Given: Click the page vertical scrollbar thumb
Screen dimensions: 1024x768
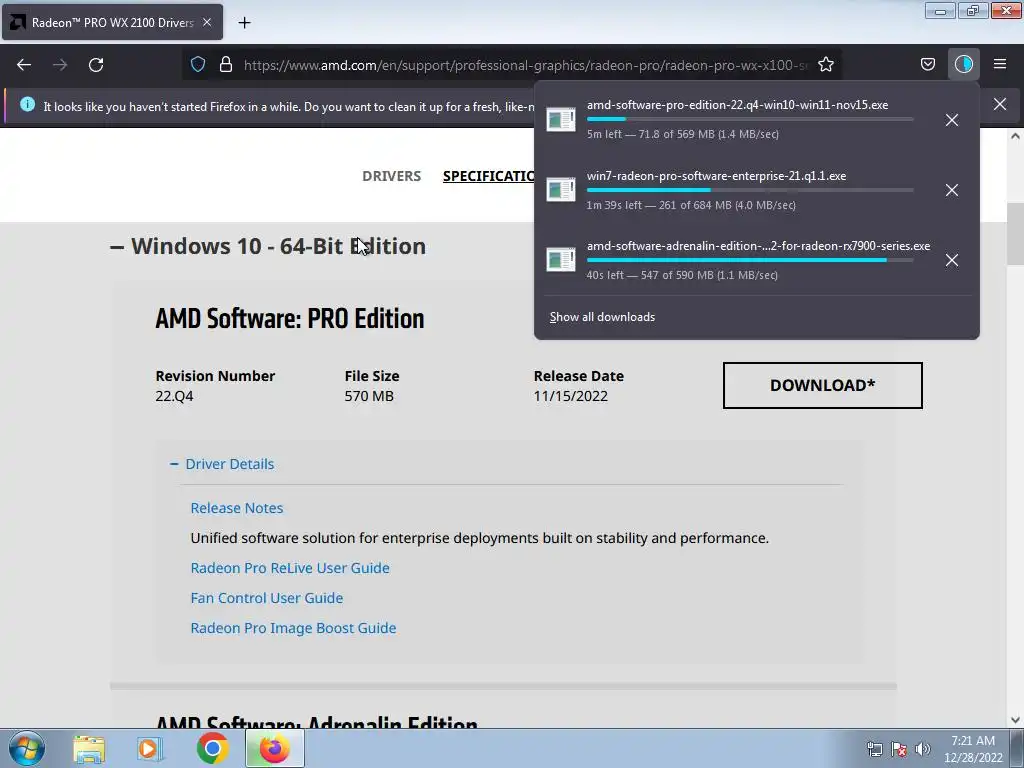Looking at the screenshot, I should coord(1015,233).
